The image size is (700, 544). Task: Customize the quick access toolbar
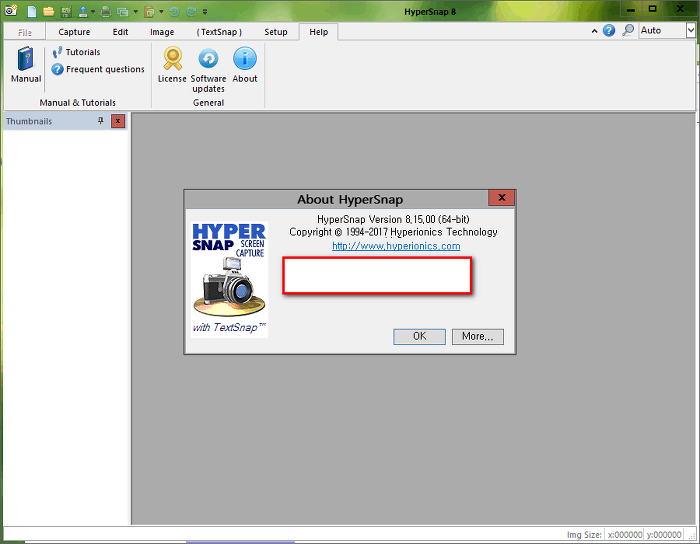pos(205,12)
